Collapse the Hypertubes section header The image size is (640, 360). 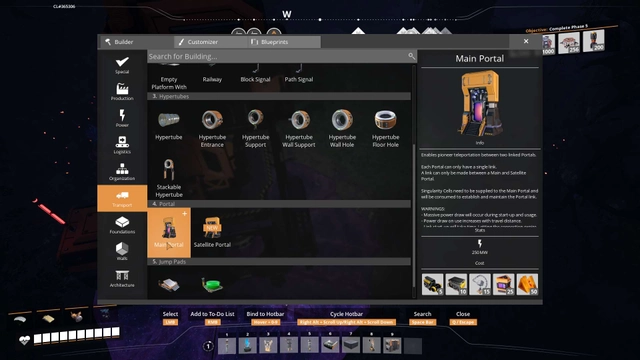click(279, 96)
